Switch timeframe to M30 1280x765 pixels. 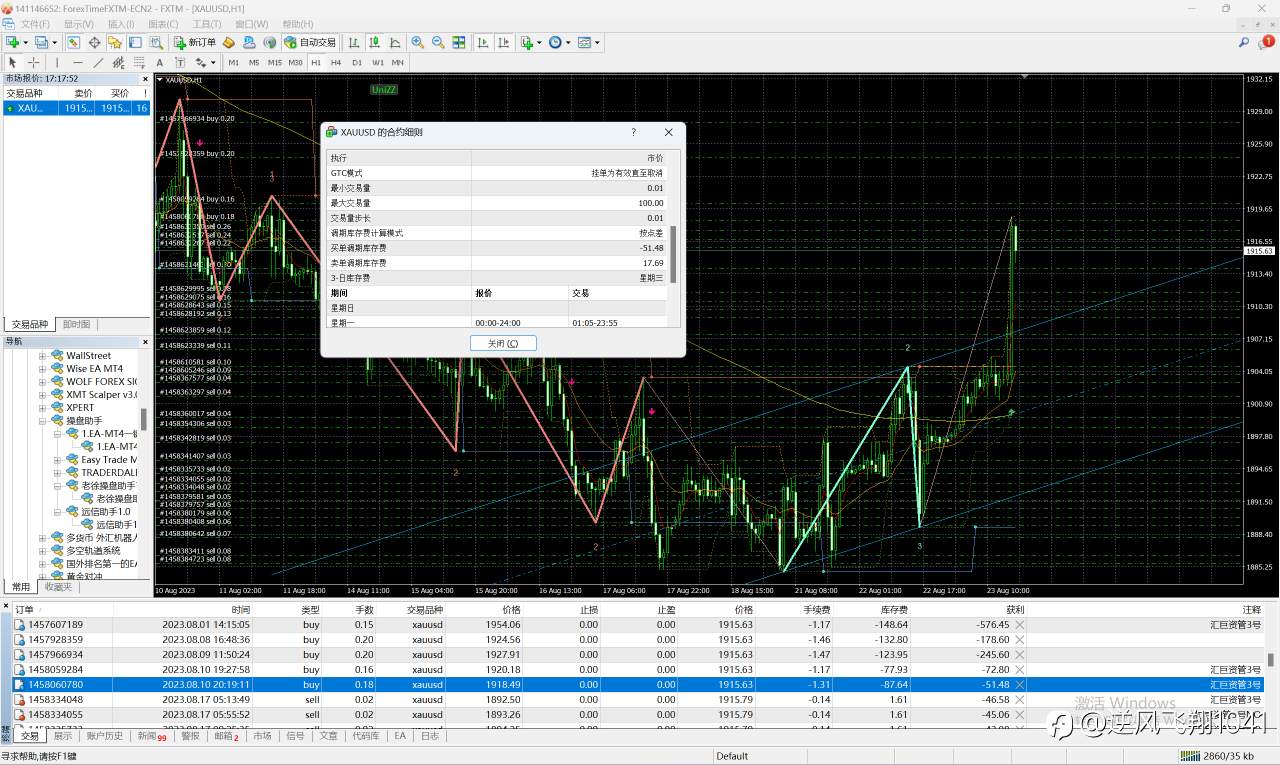tap(296, 62)
